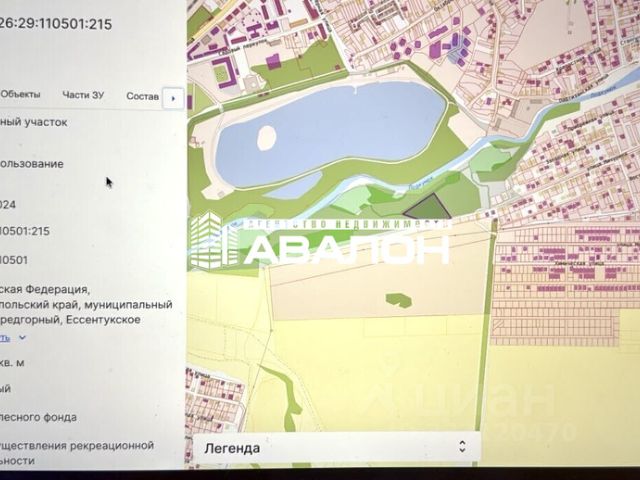
Task: Select the text 'ользование'
Action: 32,164
